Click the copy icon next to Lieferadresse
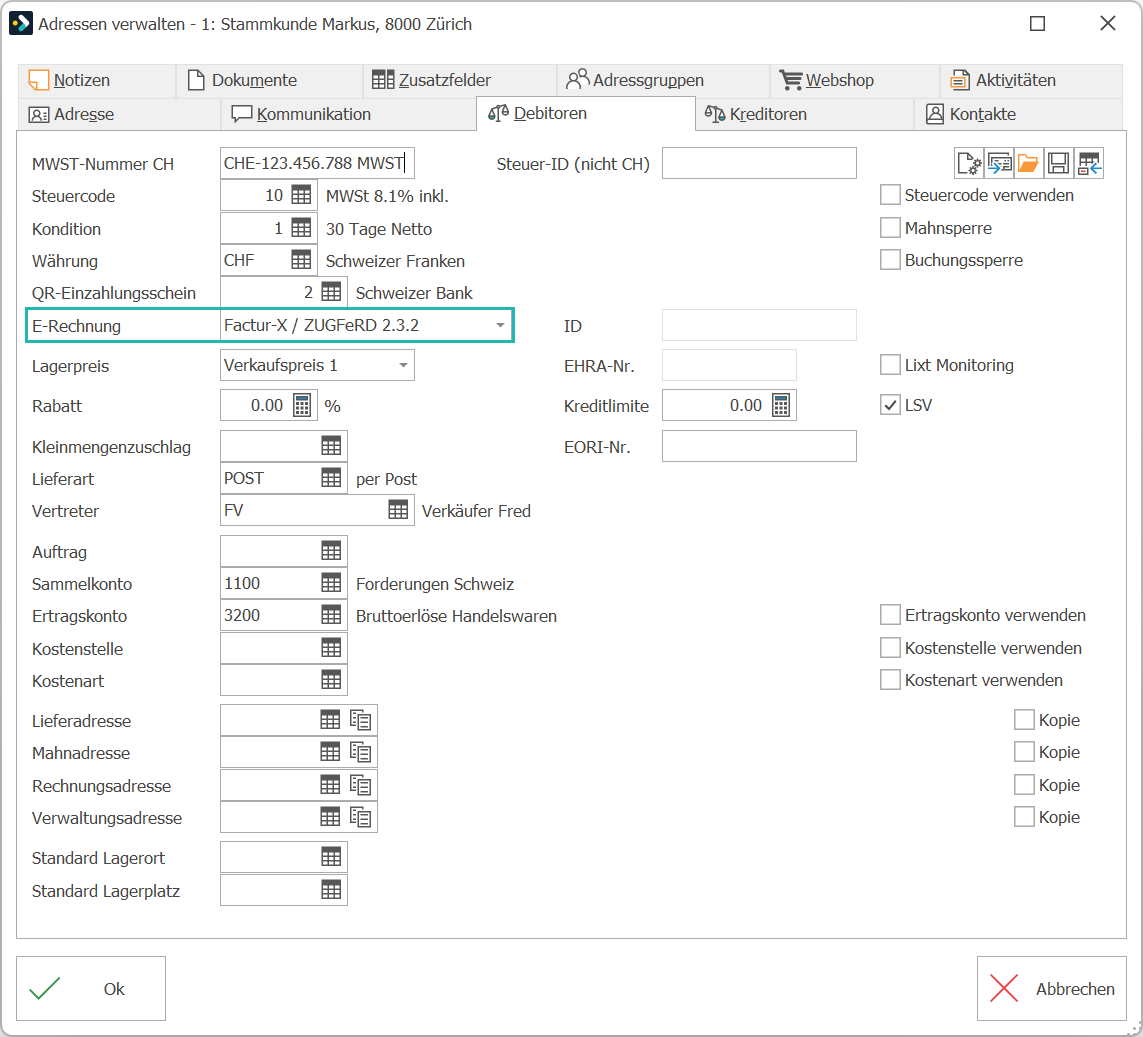The height and width of the screenshot is (1037, 1143). (361, 720)
